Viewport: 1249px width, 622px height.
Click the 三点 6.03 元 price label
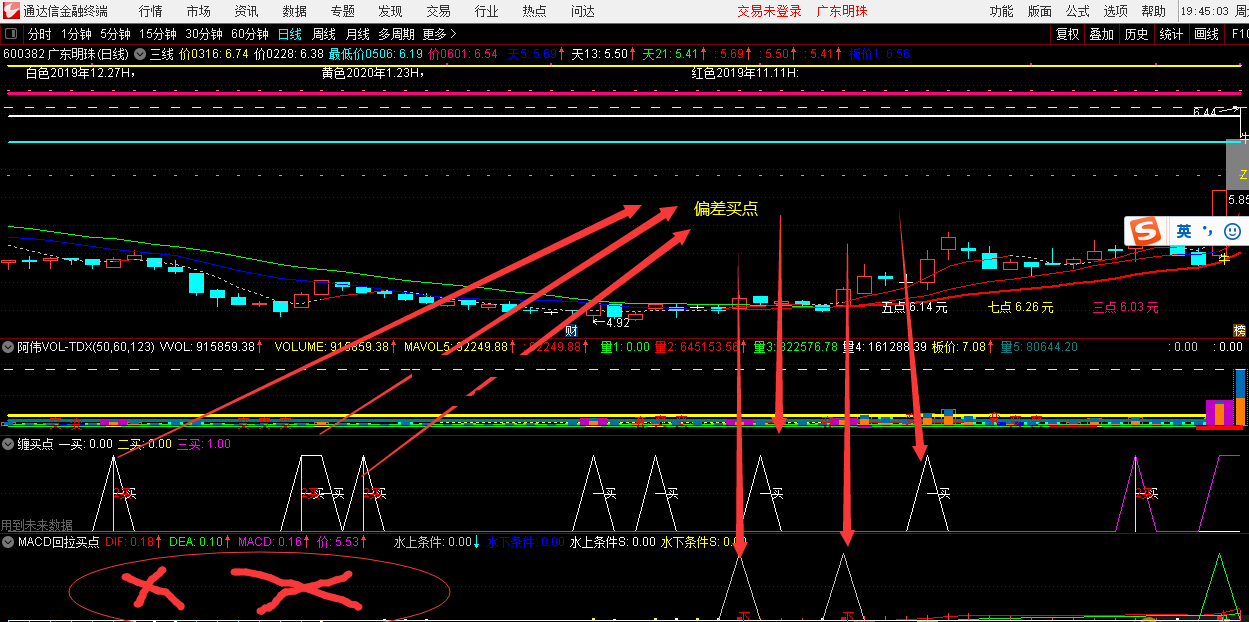coord(1126,308)
